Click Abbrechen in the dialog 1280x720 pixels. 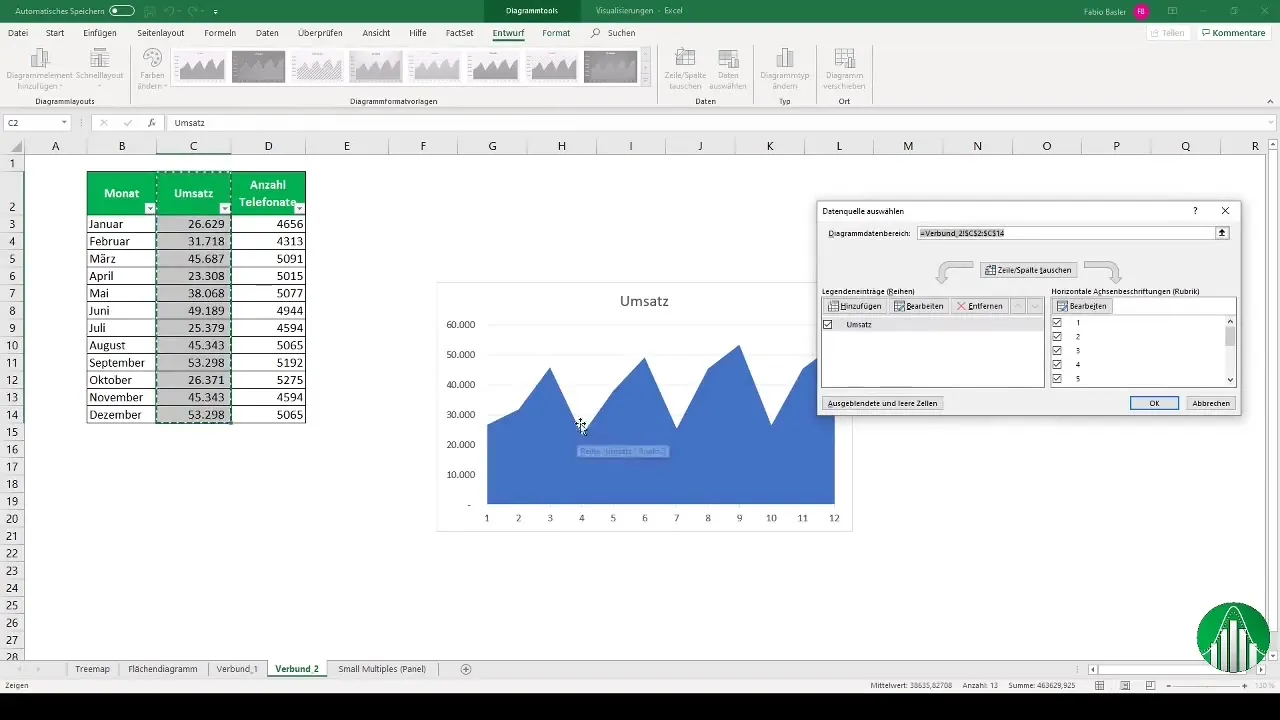[1211, 403]
